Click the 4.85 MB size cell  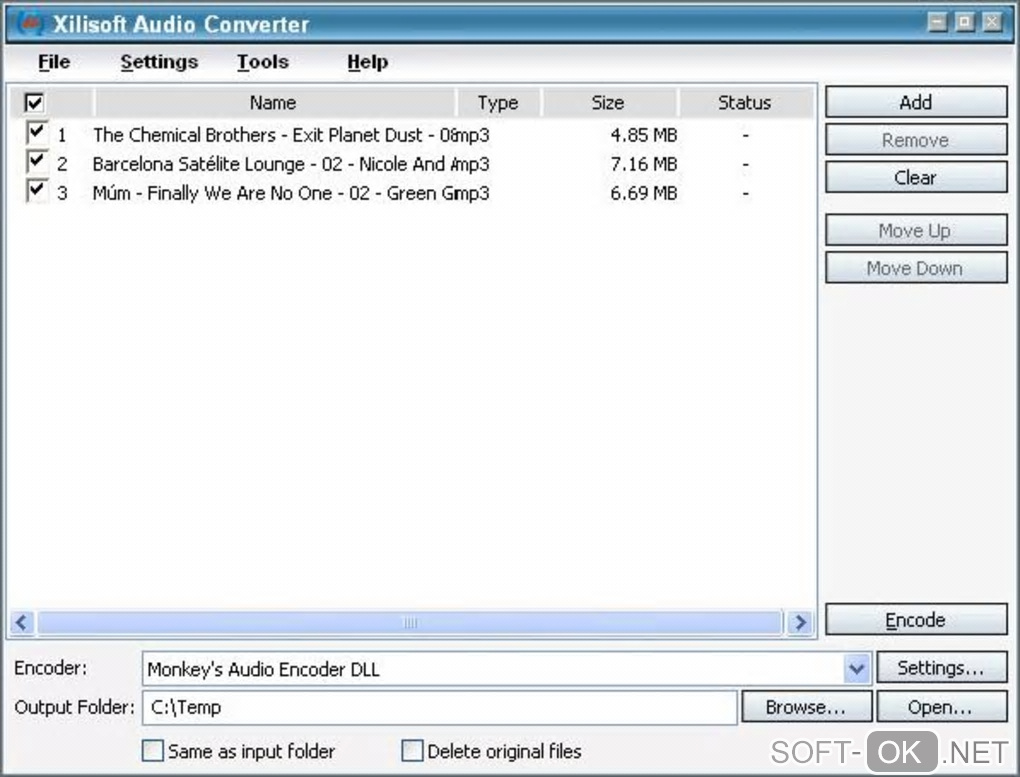pos(644,135)
